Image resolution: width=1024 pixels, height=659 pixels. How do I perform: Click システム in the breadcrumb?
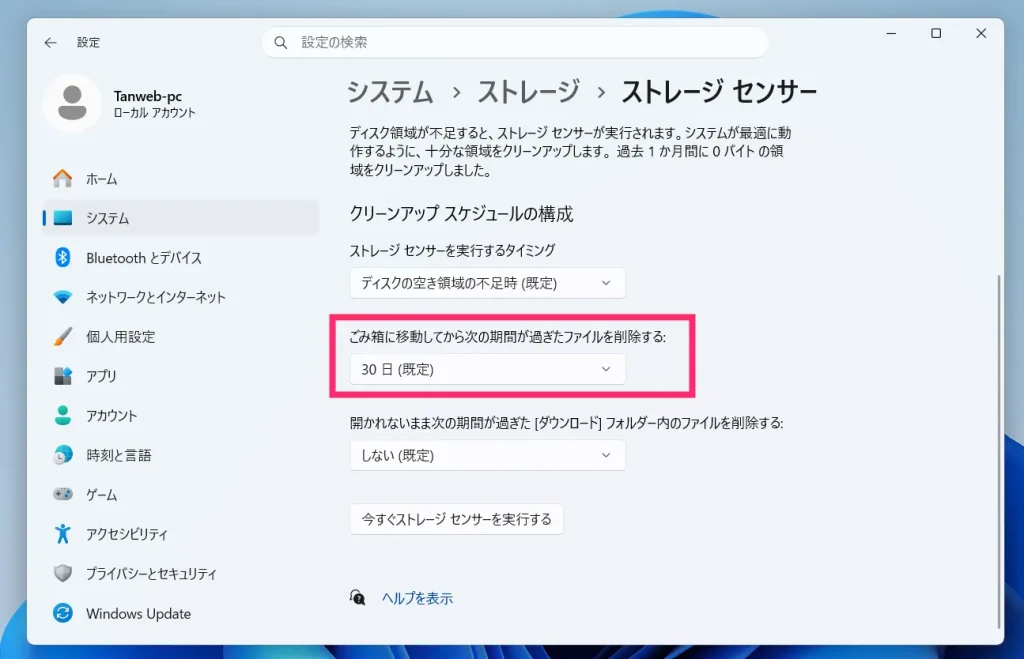point(390,91)
